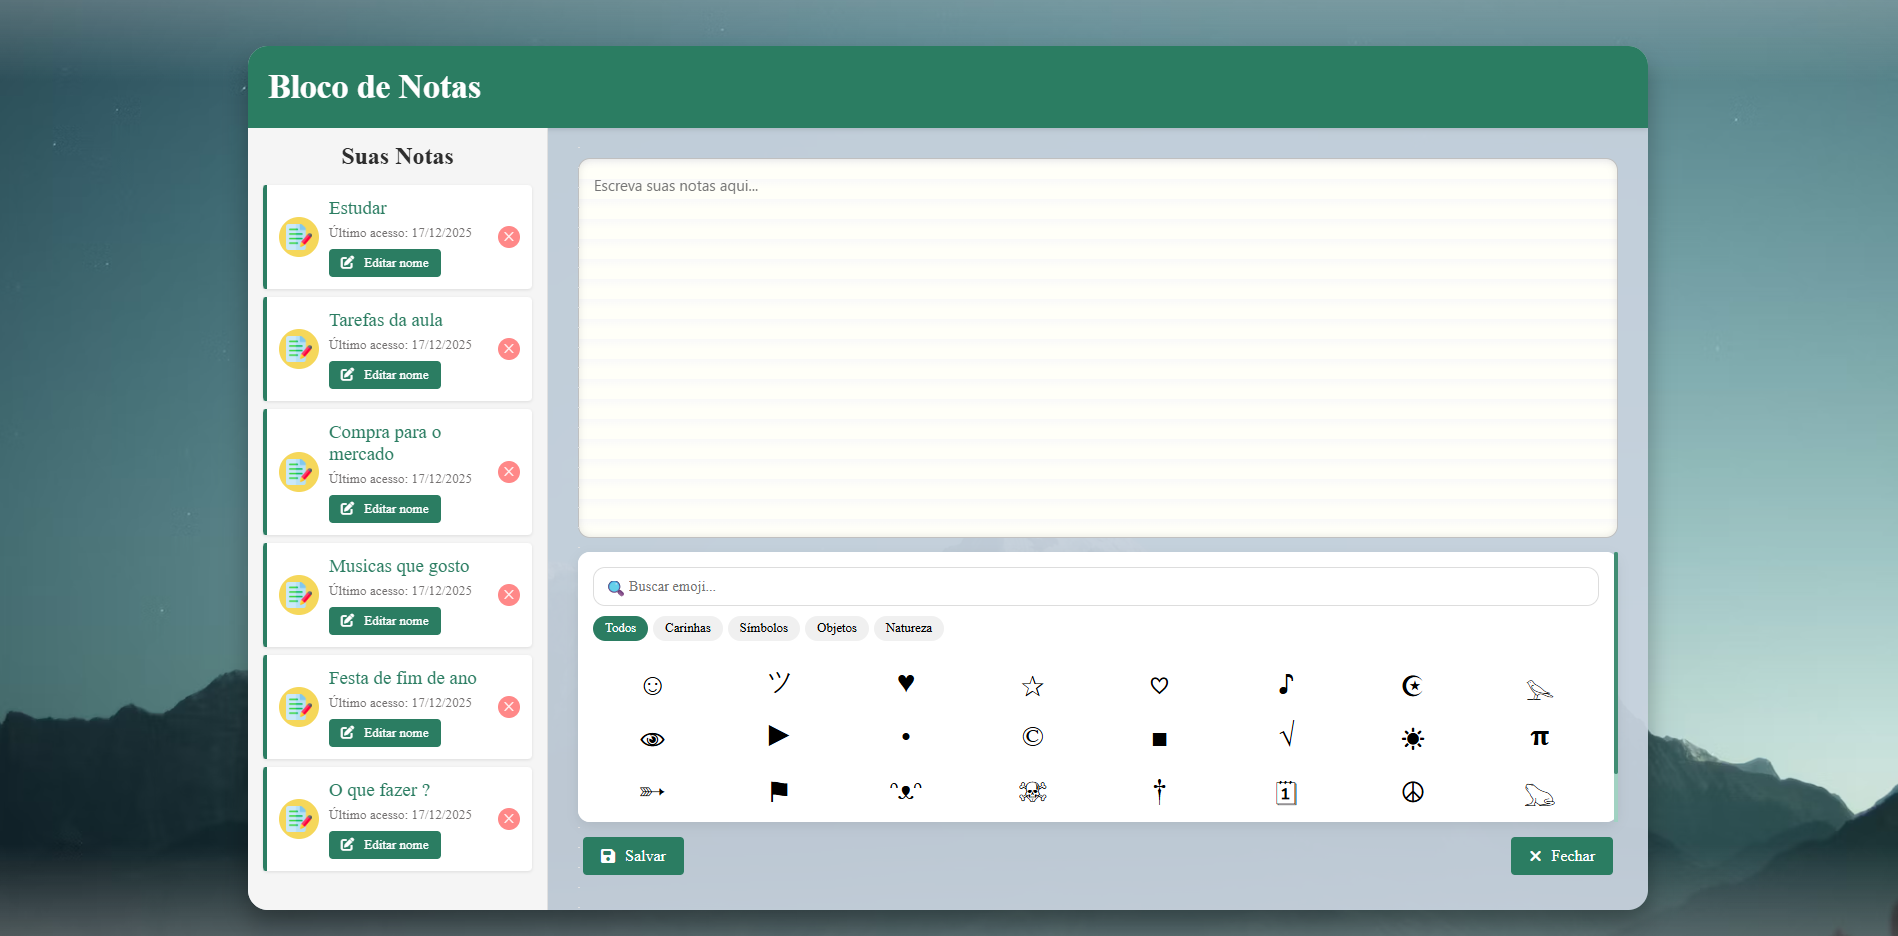The width and height of the screenshot is (1898, 936).
Task: Choose the peace sign symbol
Action: tap(1412, 792)
